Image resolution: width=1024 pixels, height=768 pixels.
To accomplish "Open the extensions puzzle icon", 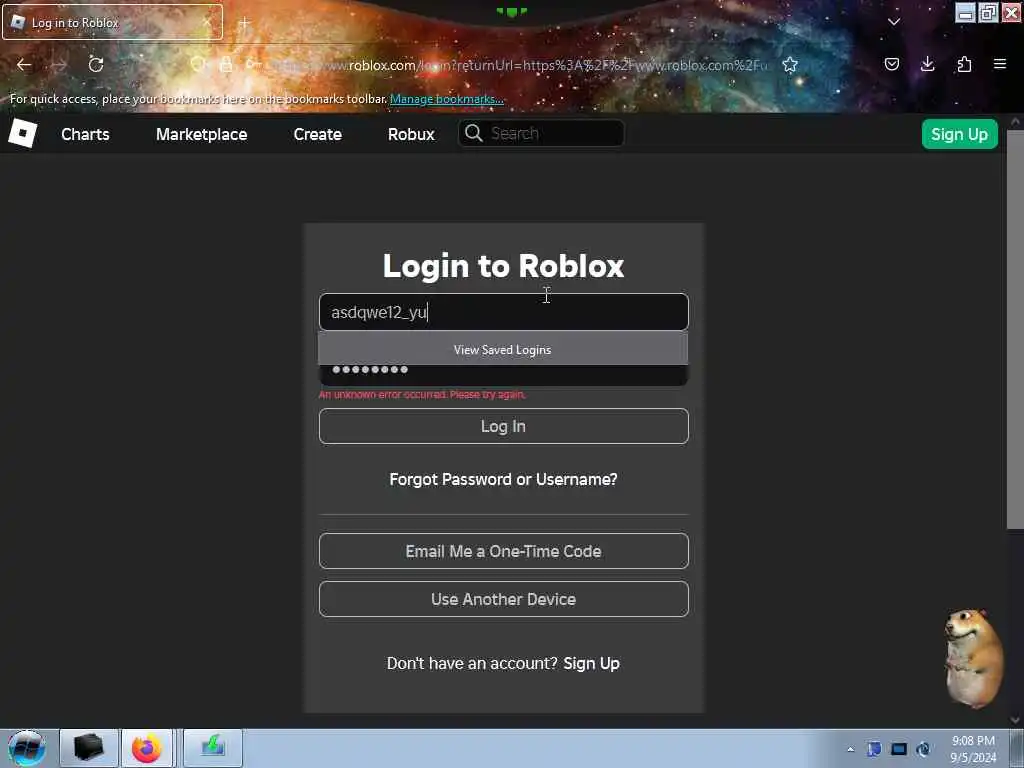I will point(964,64).
